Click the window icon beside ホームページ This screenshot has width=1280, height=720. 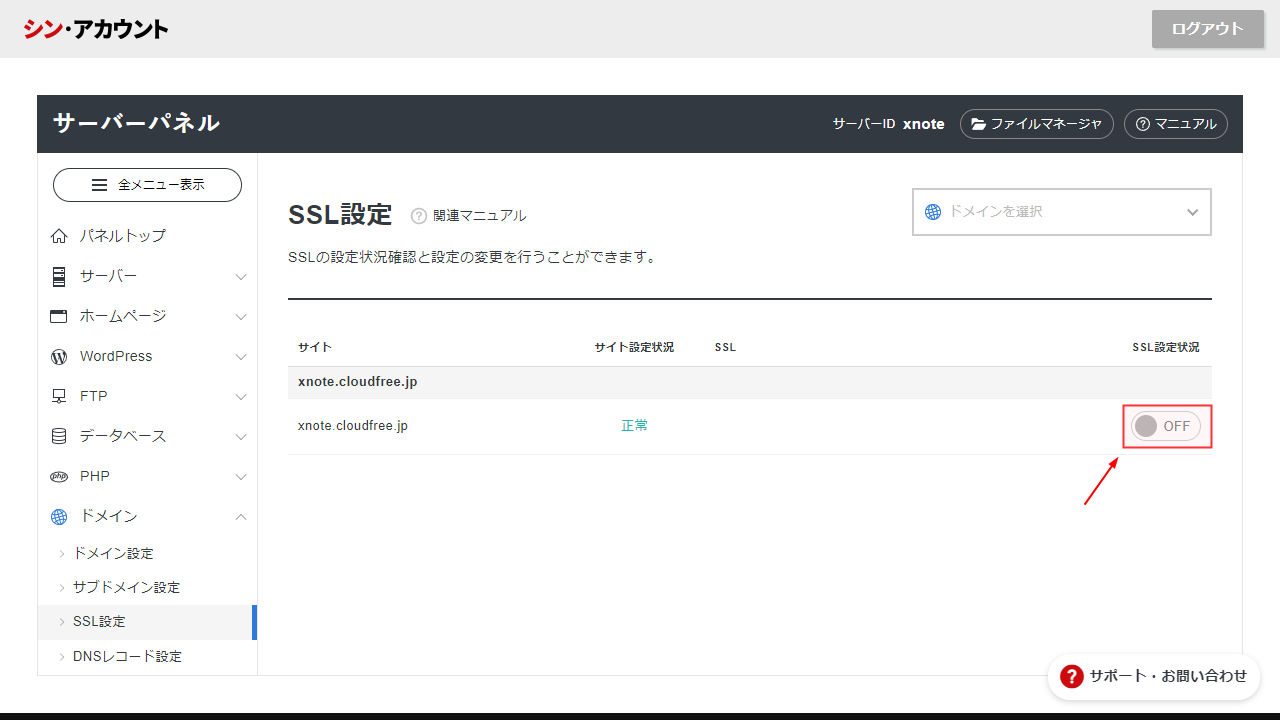pos(59,316)
